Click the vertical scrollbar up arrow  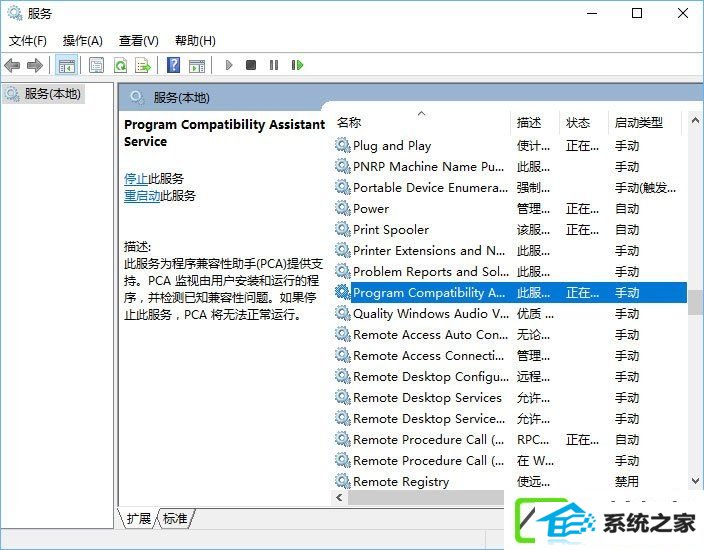point(695,120)
